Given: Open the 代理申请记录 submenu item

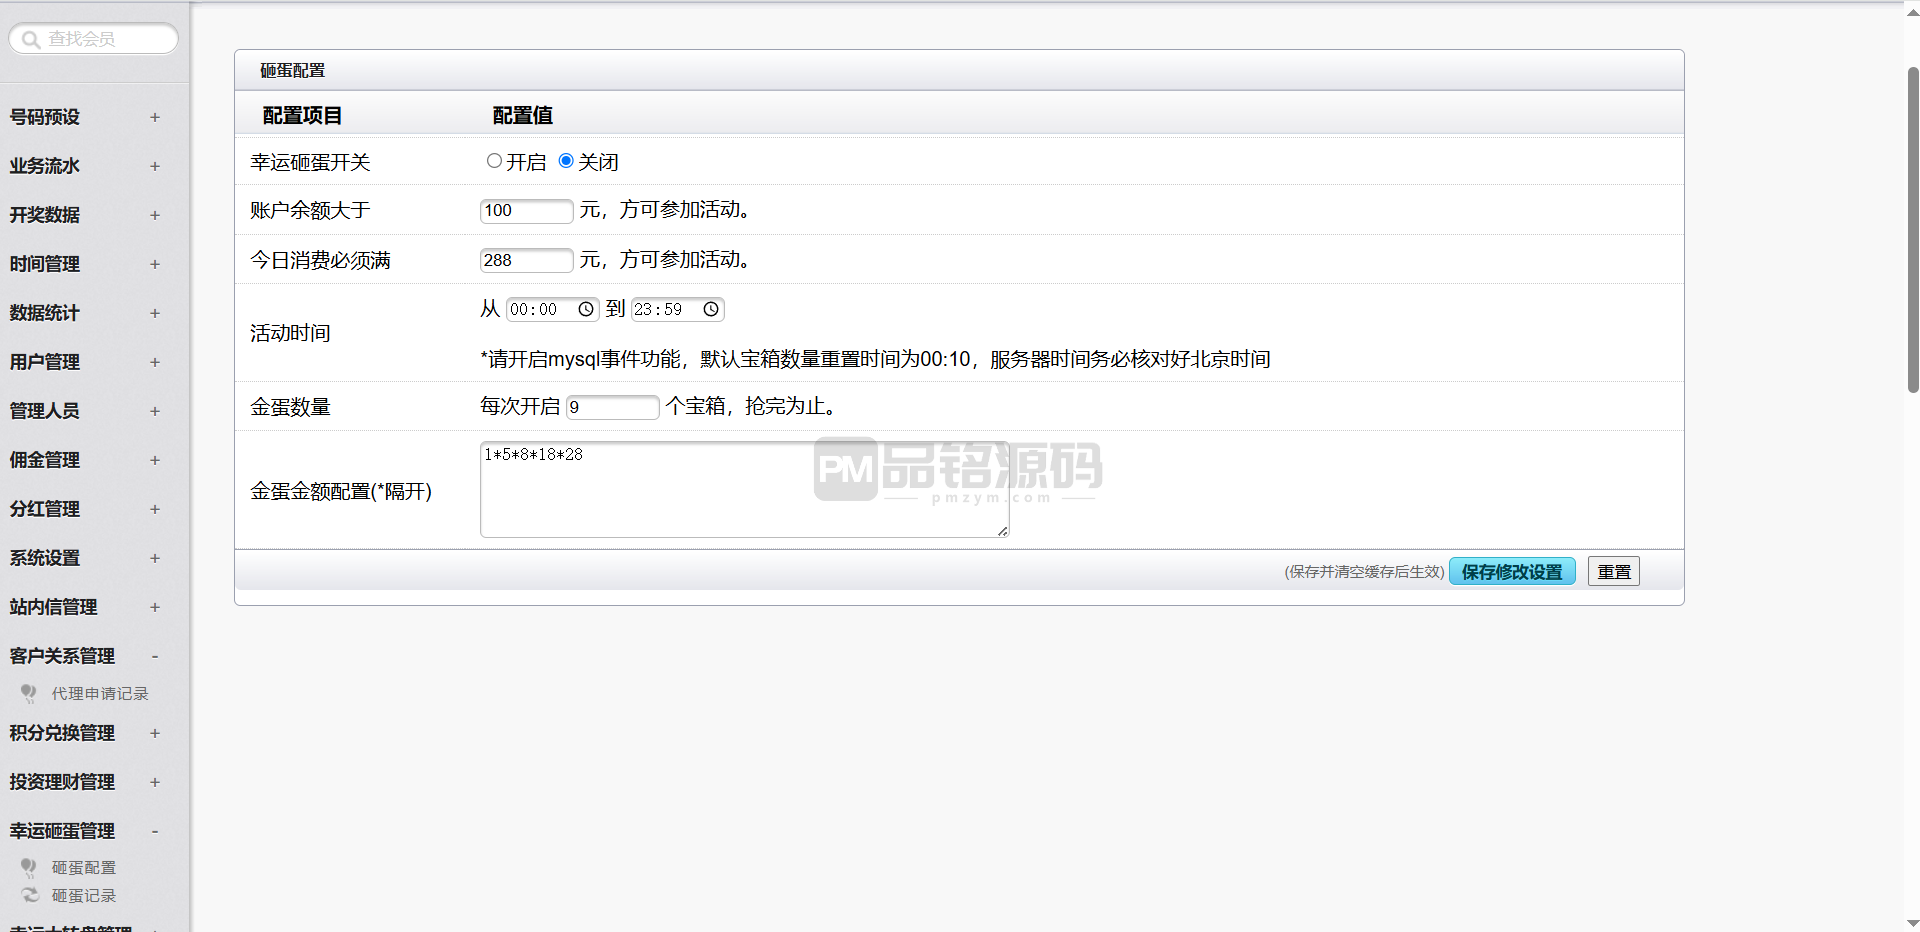Looking at the screenshot, I should (100, 693).
